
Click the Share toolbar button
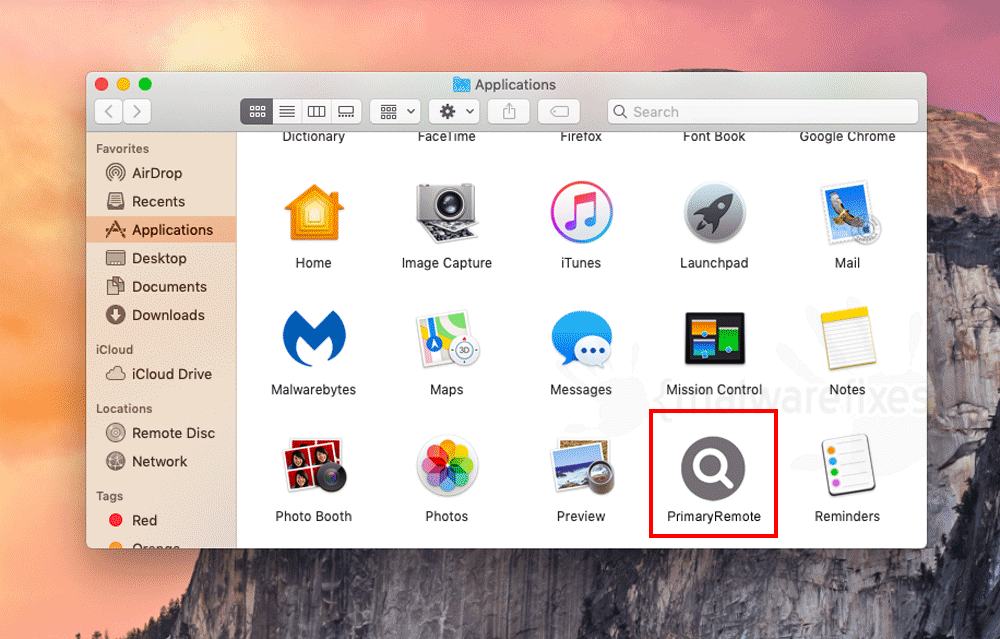pos(509,112)
